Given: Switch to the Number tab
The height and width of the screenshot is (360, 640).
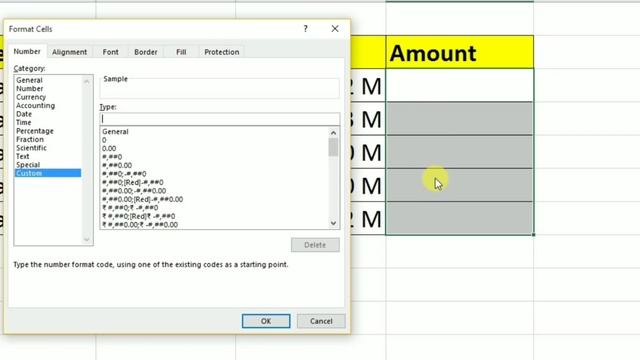Looking at the screenshot, I should tap(27, 51).
